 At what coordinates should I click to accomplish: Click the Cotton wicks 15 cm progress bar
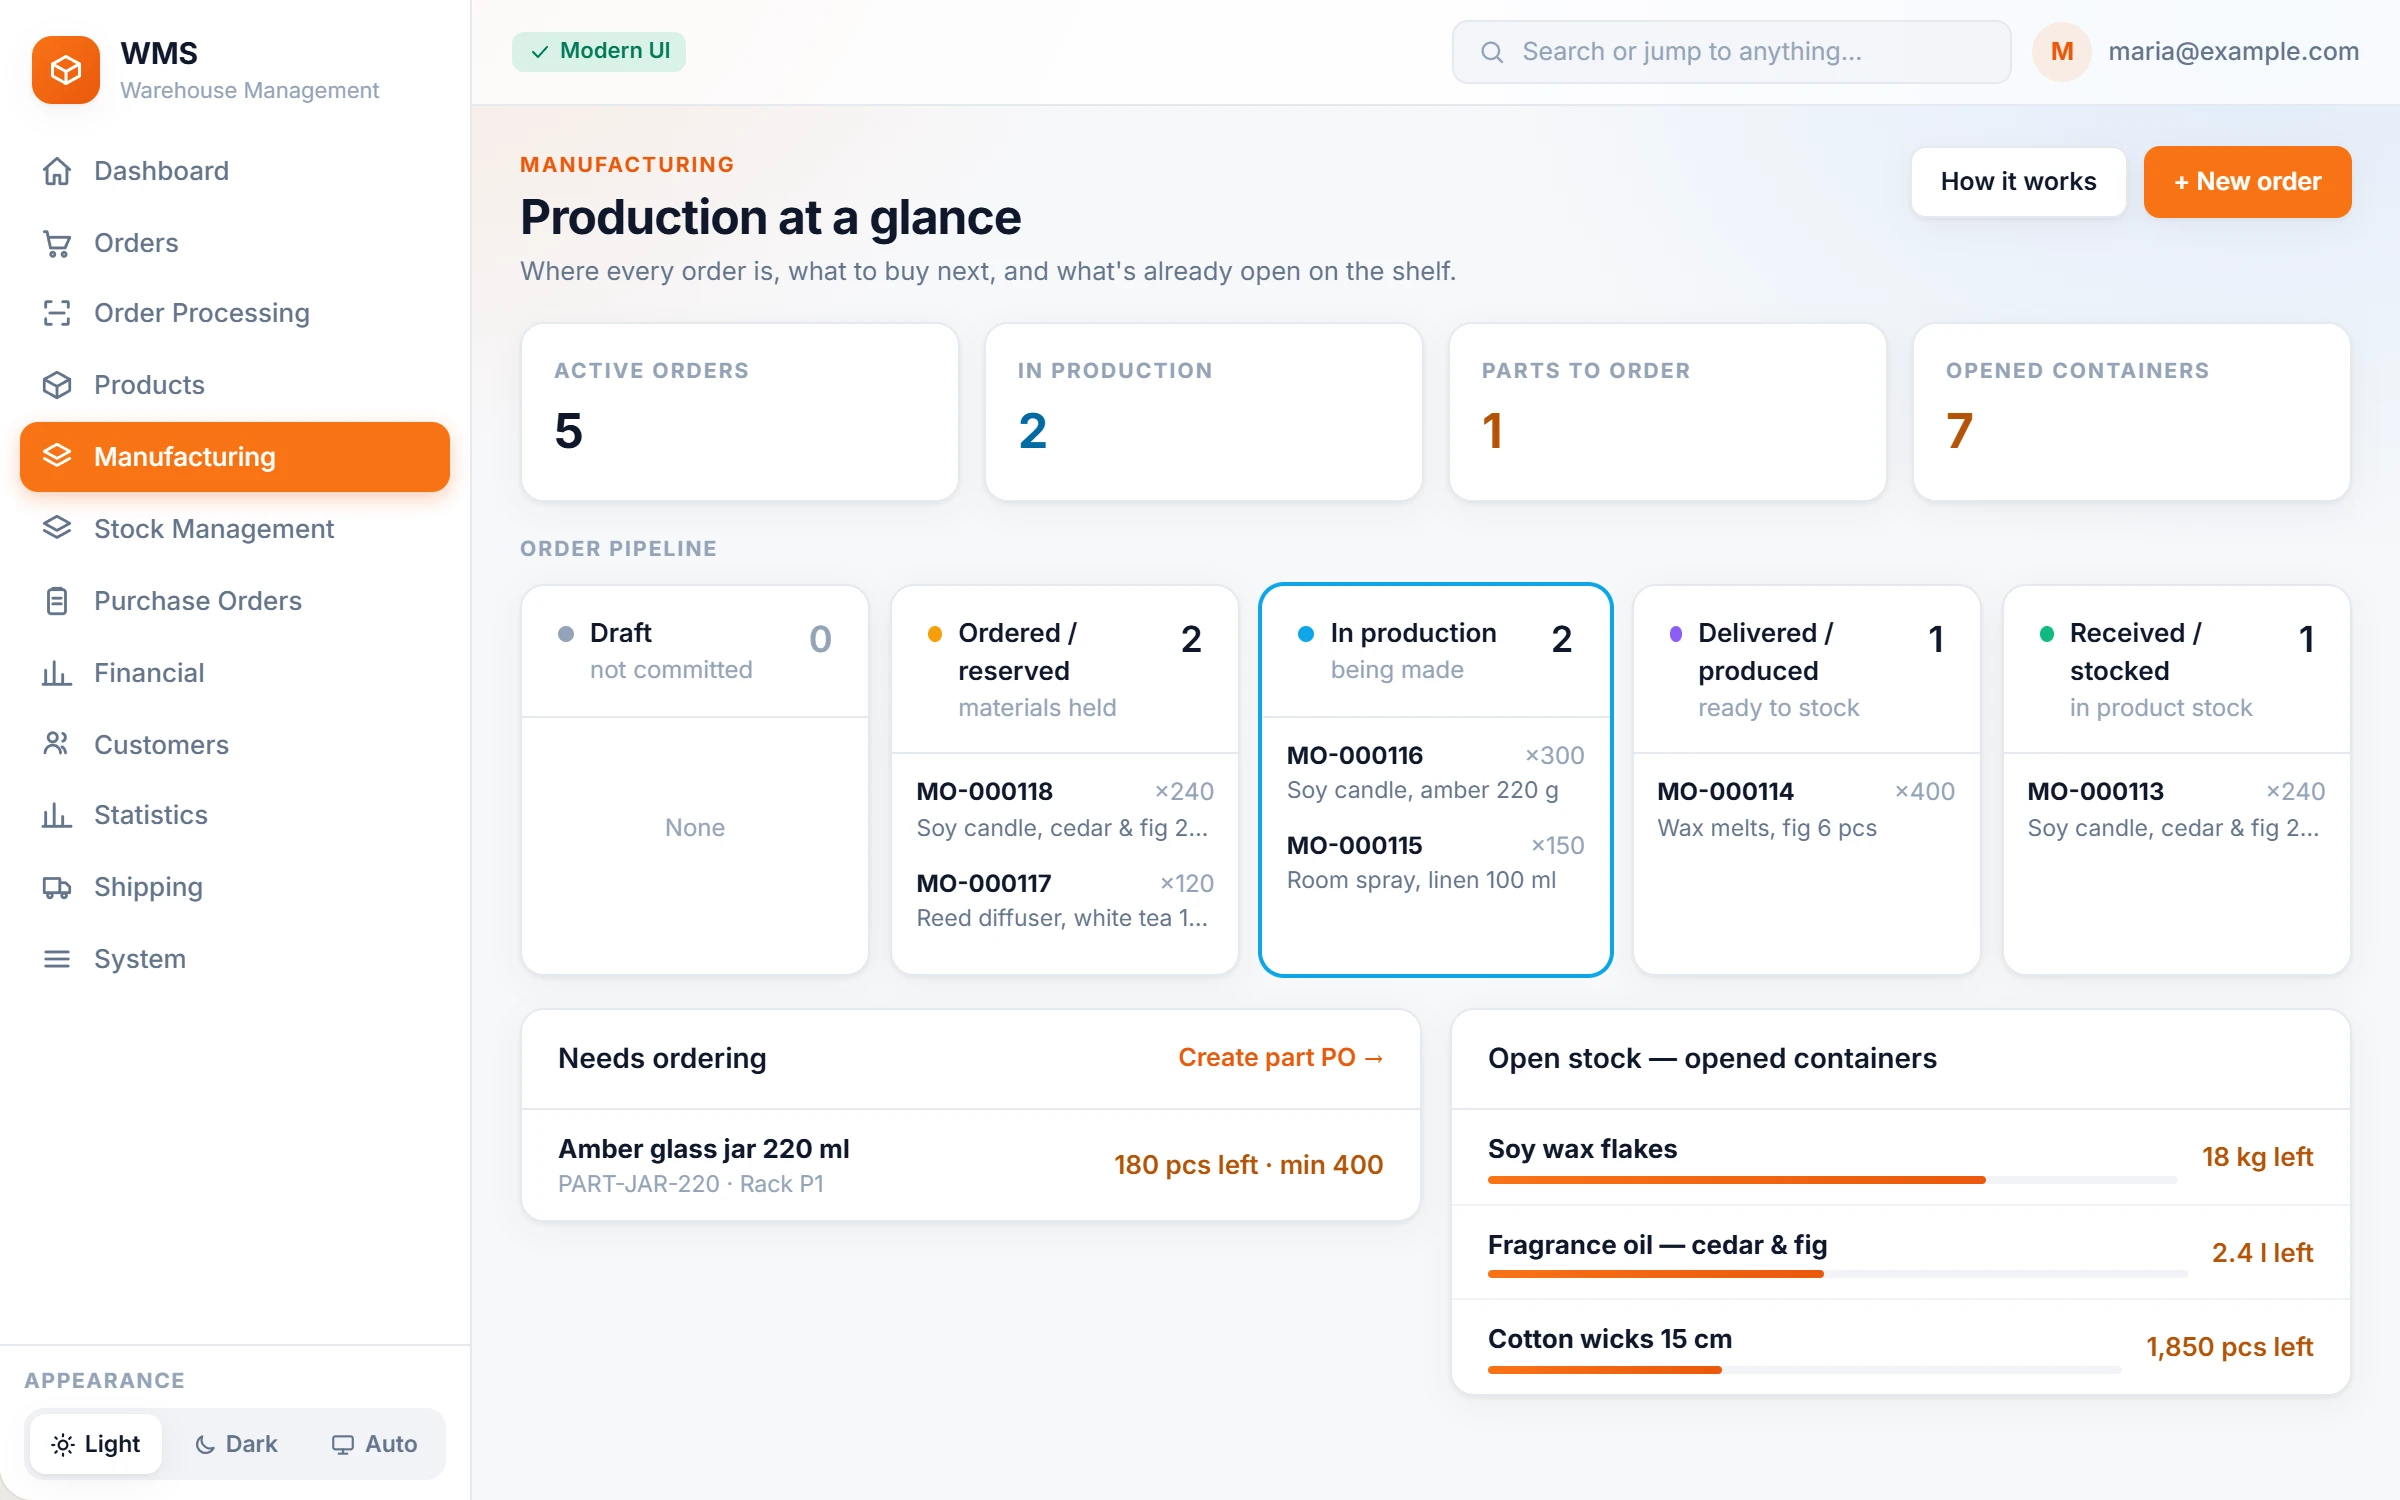pyautogui.click(x=1804, y=1370)
